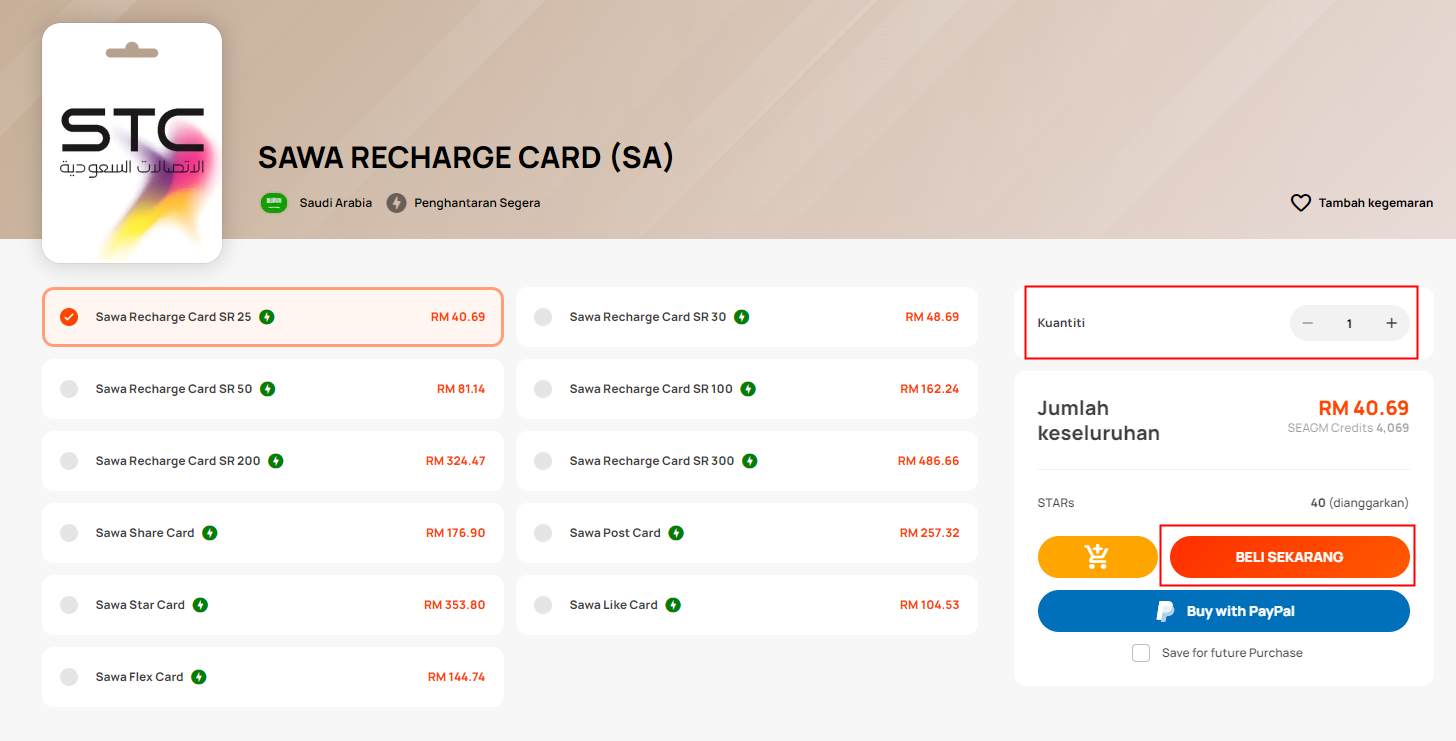Tick the Save for future Purchase checkbox
Viewport: 1456px width, 741px height.
coord(1141,653)
